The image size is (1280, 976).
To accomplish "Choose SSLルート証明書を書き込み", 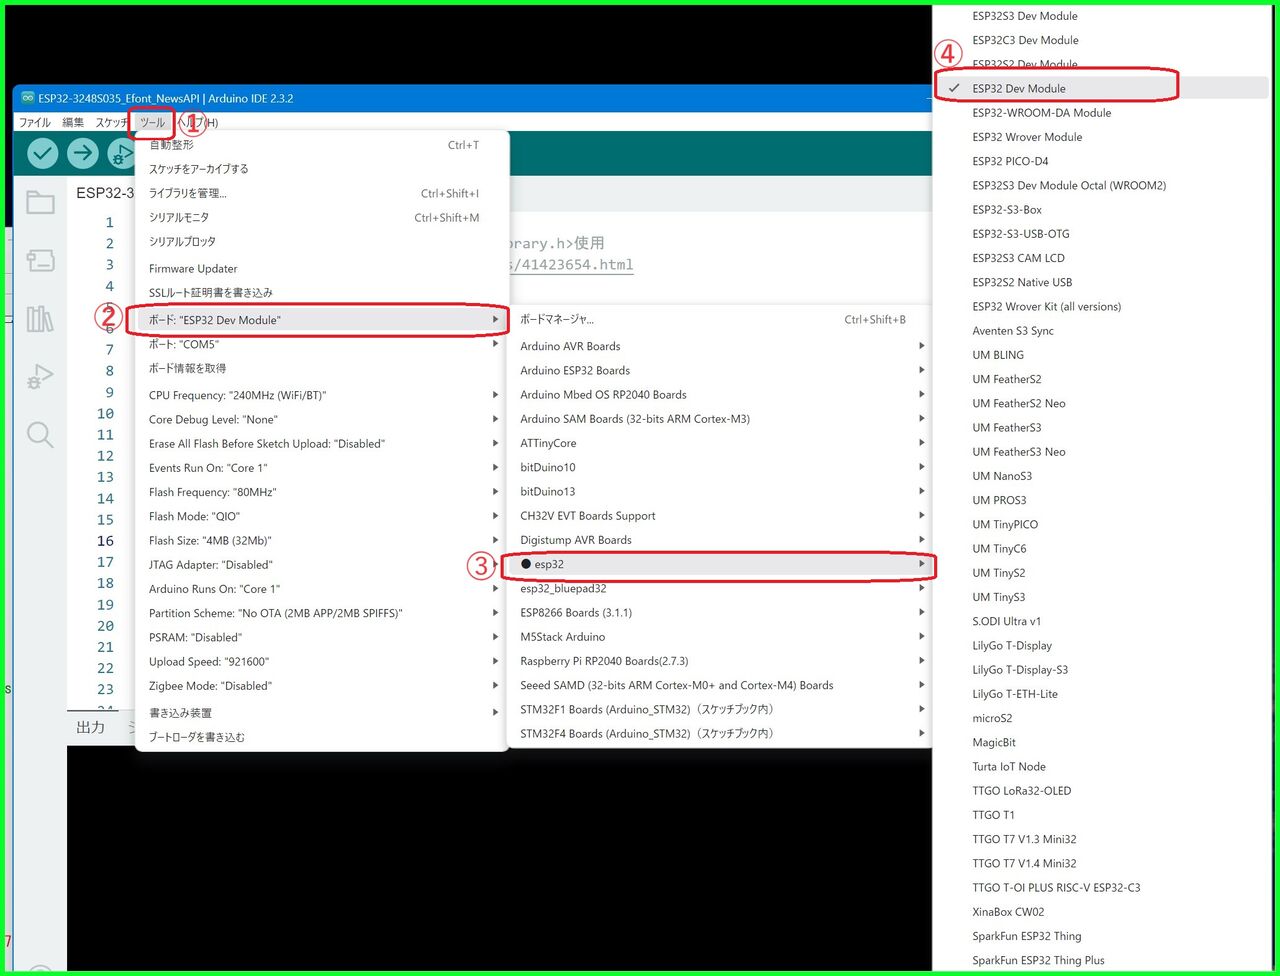I will click(x=322, y=292).
